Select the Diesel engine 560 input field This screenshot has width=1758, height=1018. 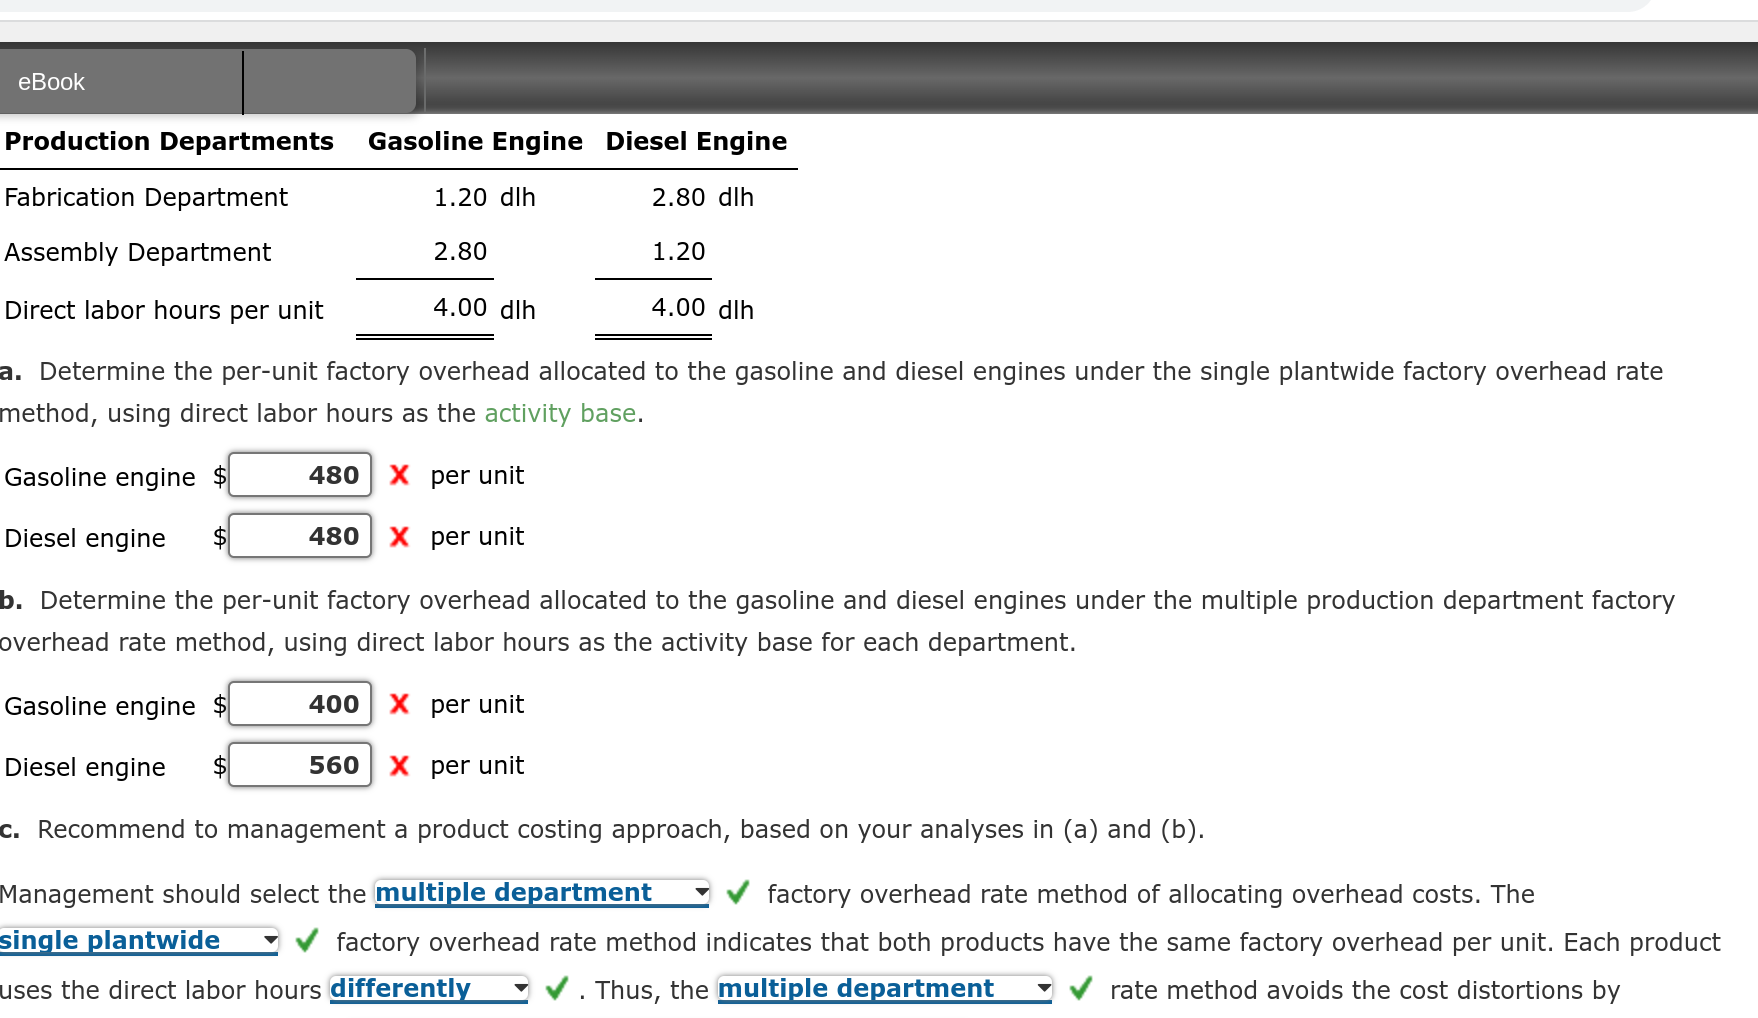coord(299,765)
